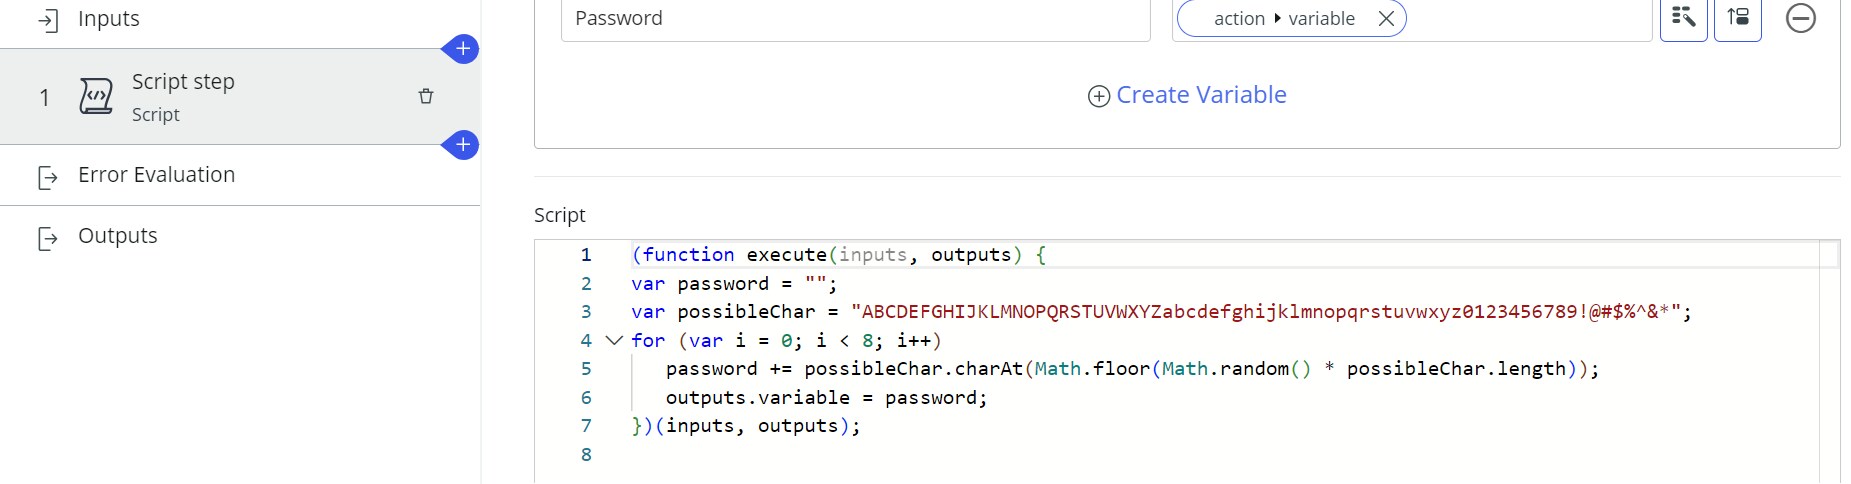Click the Create Variable plus icon
This screenshot has width=1851, height=484.
[1098, 96]
